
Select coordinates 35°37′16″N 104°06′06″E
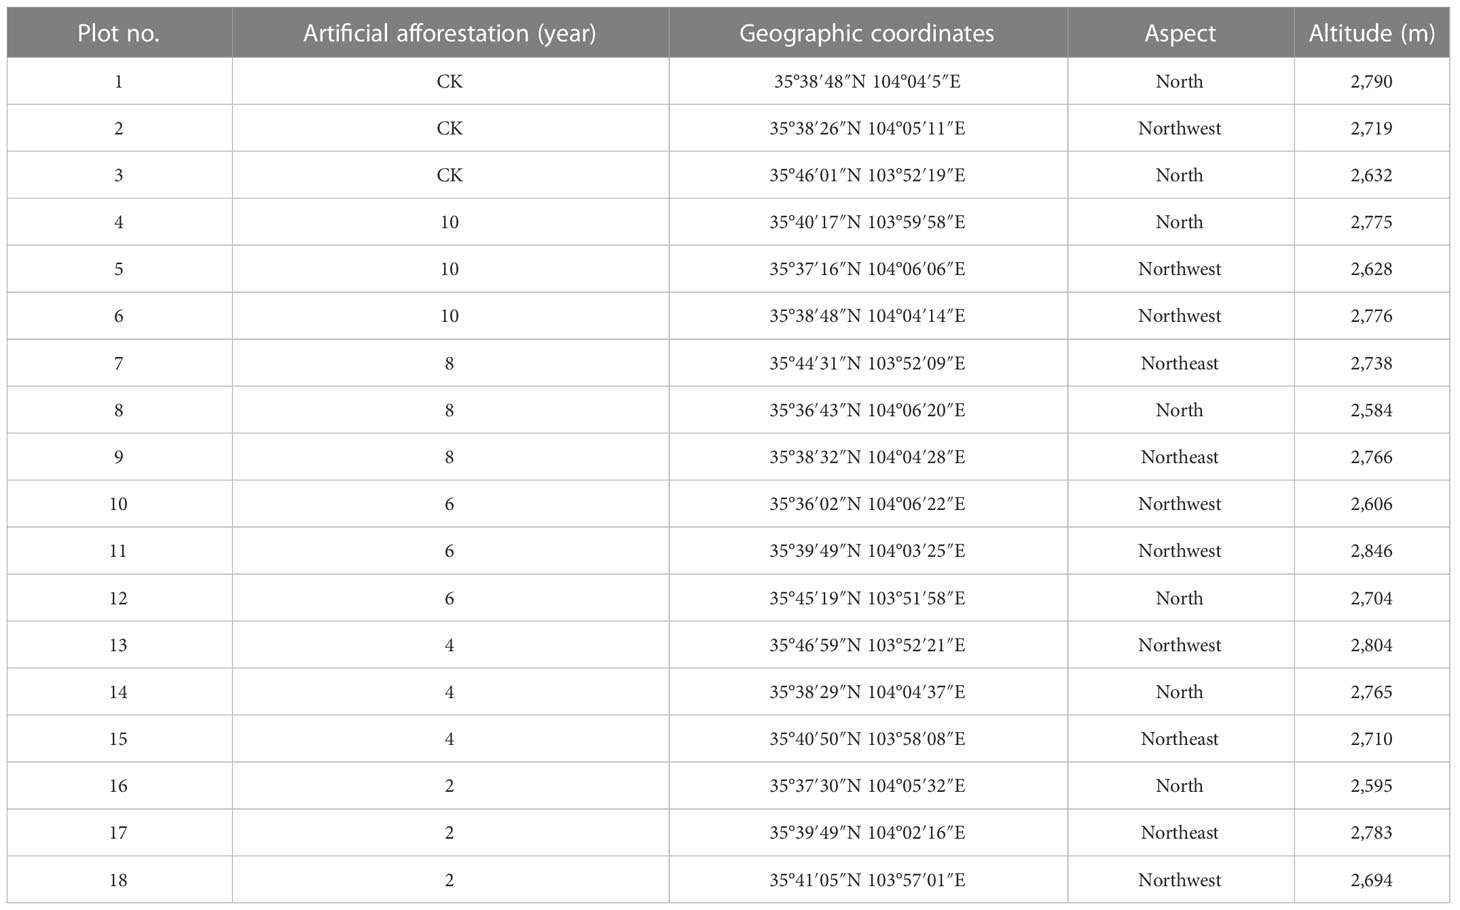pyautogui.click(x=867, y=269)
